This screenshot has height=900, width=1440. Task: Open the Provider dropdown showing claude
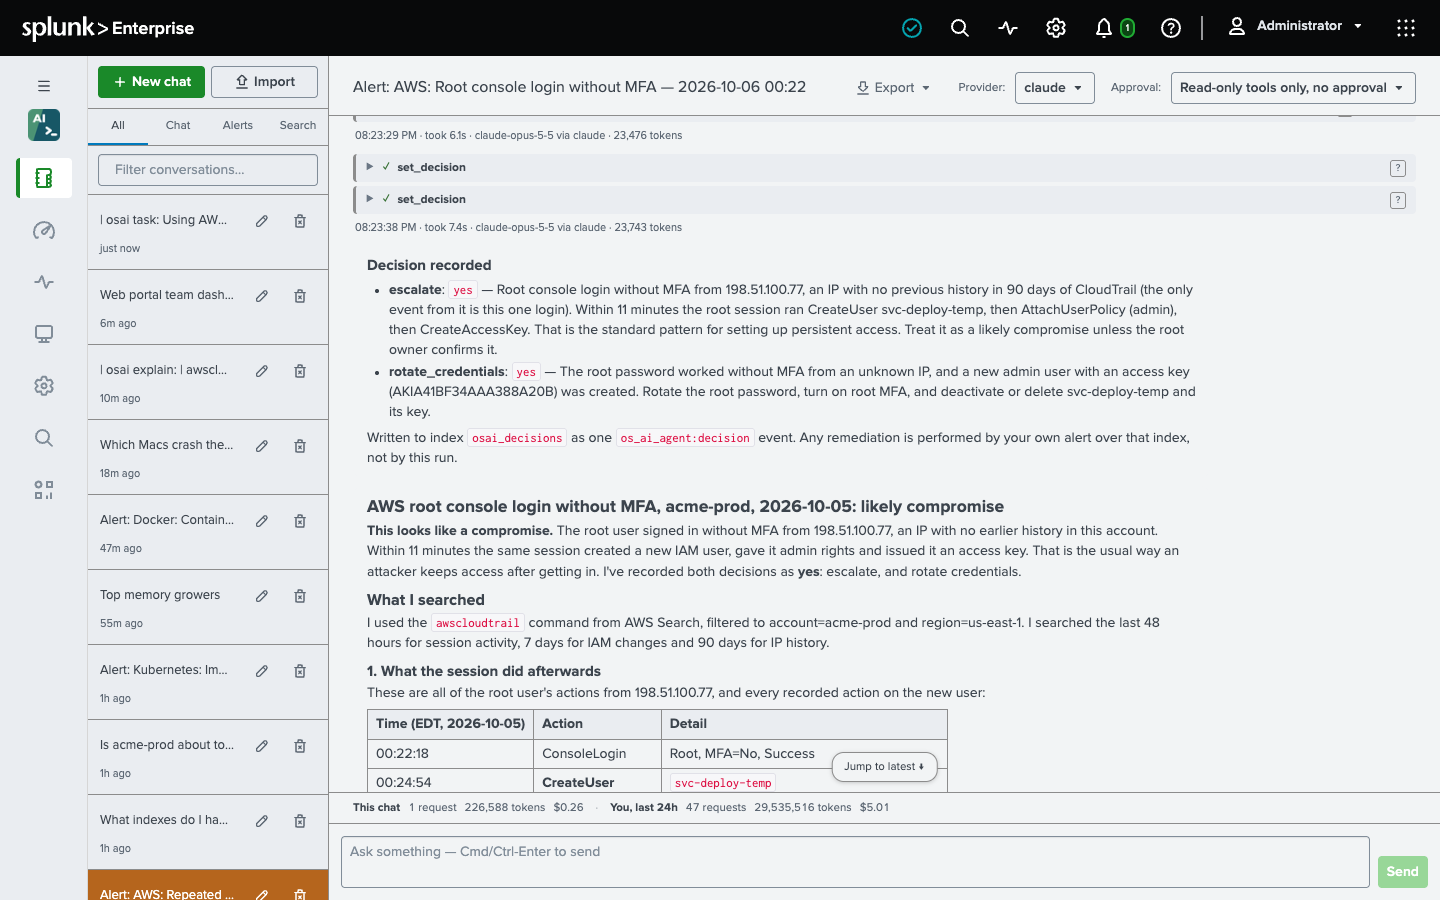pyautogui.click(x=1054, y=88)
